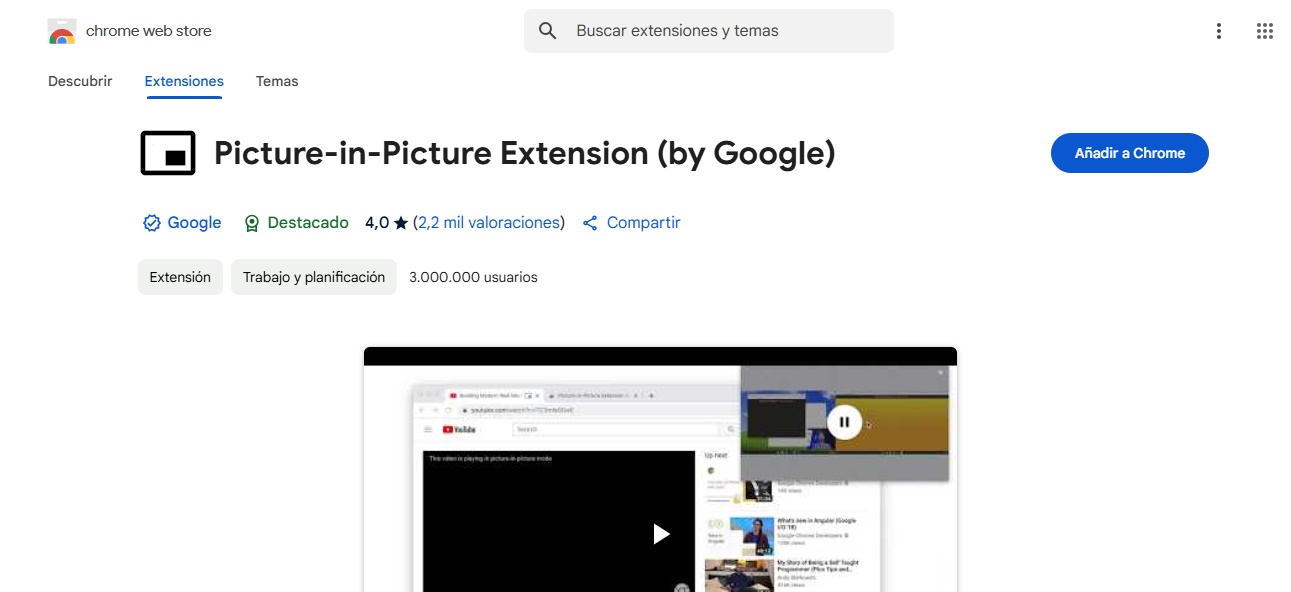The image size is (1291, 592).
Task: Go to the Descubrir tab
Action: [80, 81]
